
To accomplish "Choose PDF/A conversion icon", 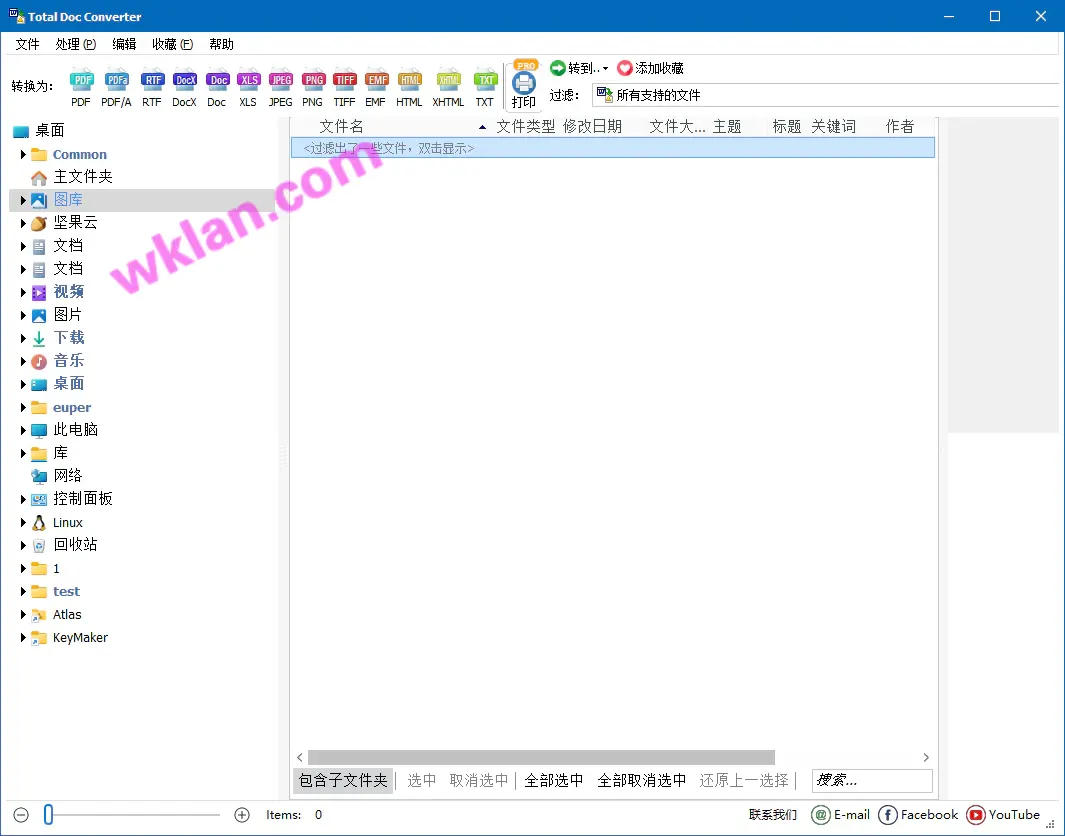I will (x=117, y=80).
